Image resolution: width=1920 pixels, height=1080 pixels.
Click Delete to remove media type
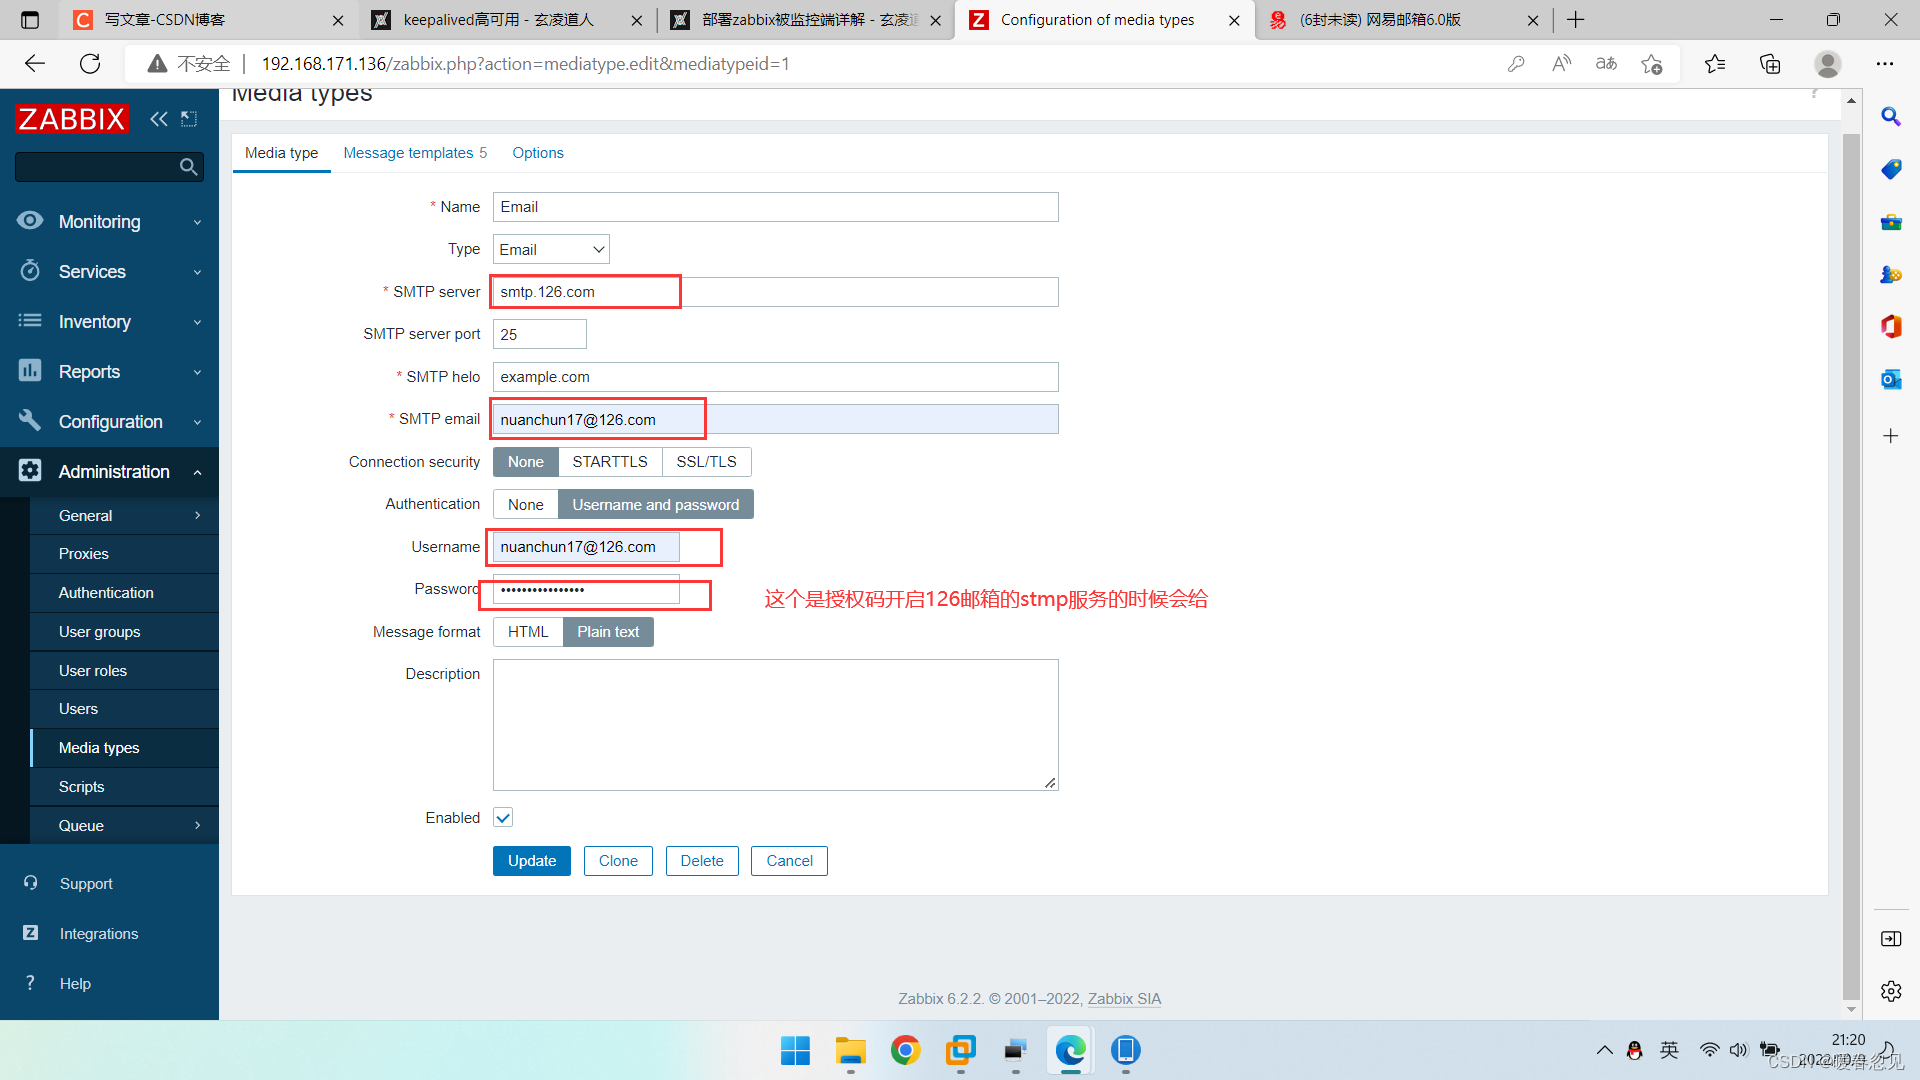[702, 861]
